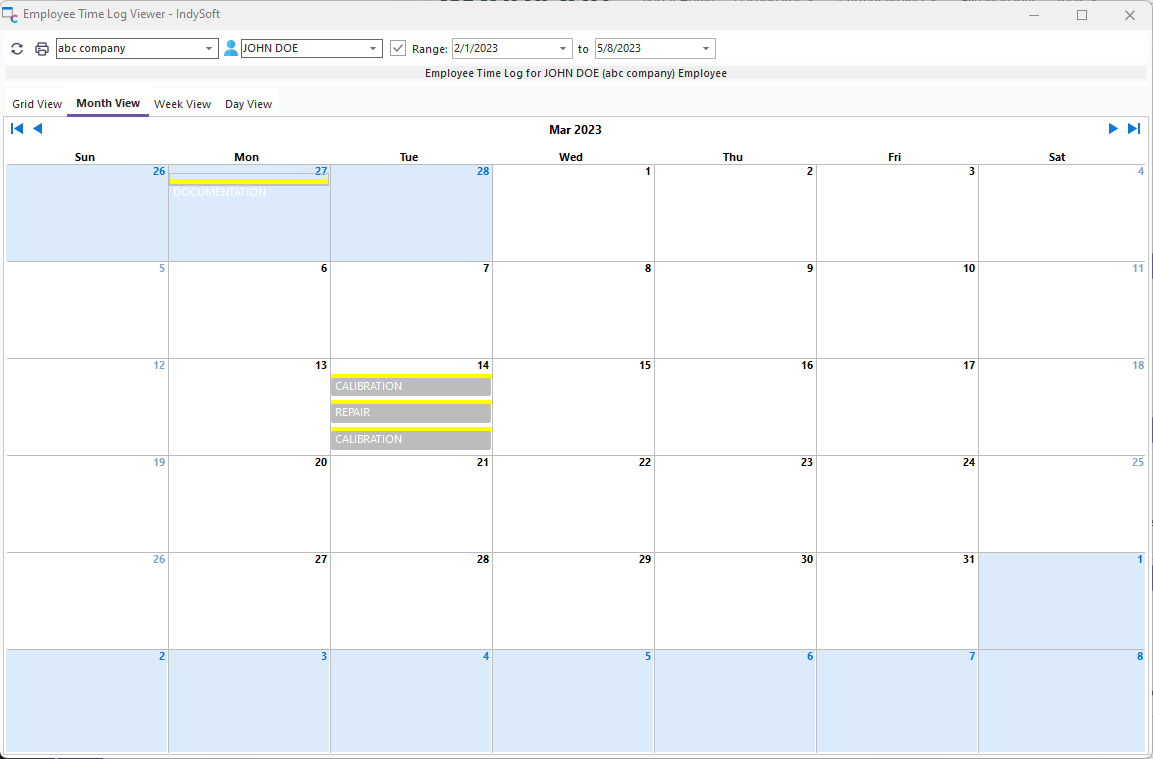The image size is (1153, 759).
Task: Switch to the Grid View tab
Action: click(37, 104)
